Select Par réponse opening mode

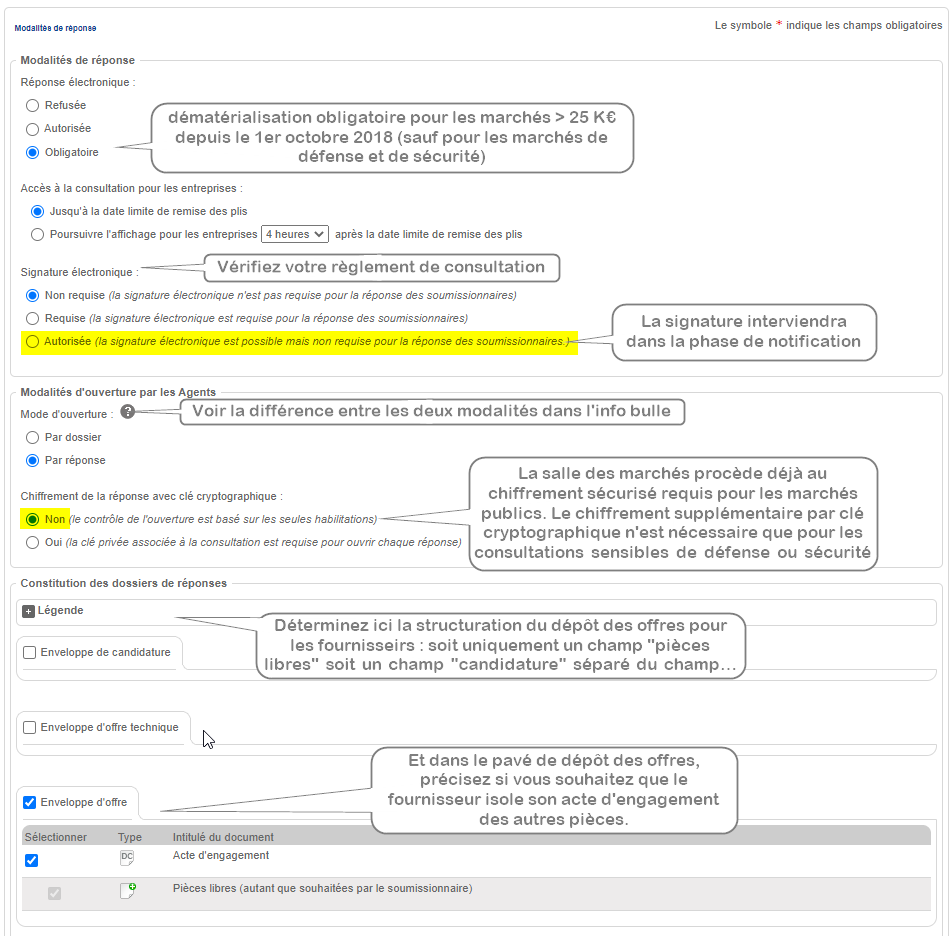[x=33, y=460]
